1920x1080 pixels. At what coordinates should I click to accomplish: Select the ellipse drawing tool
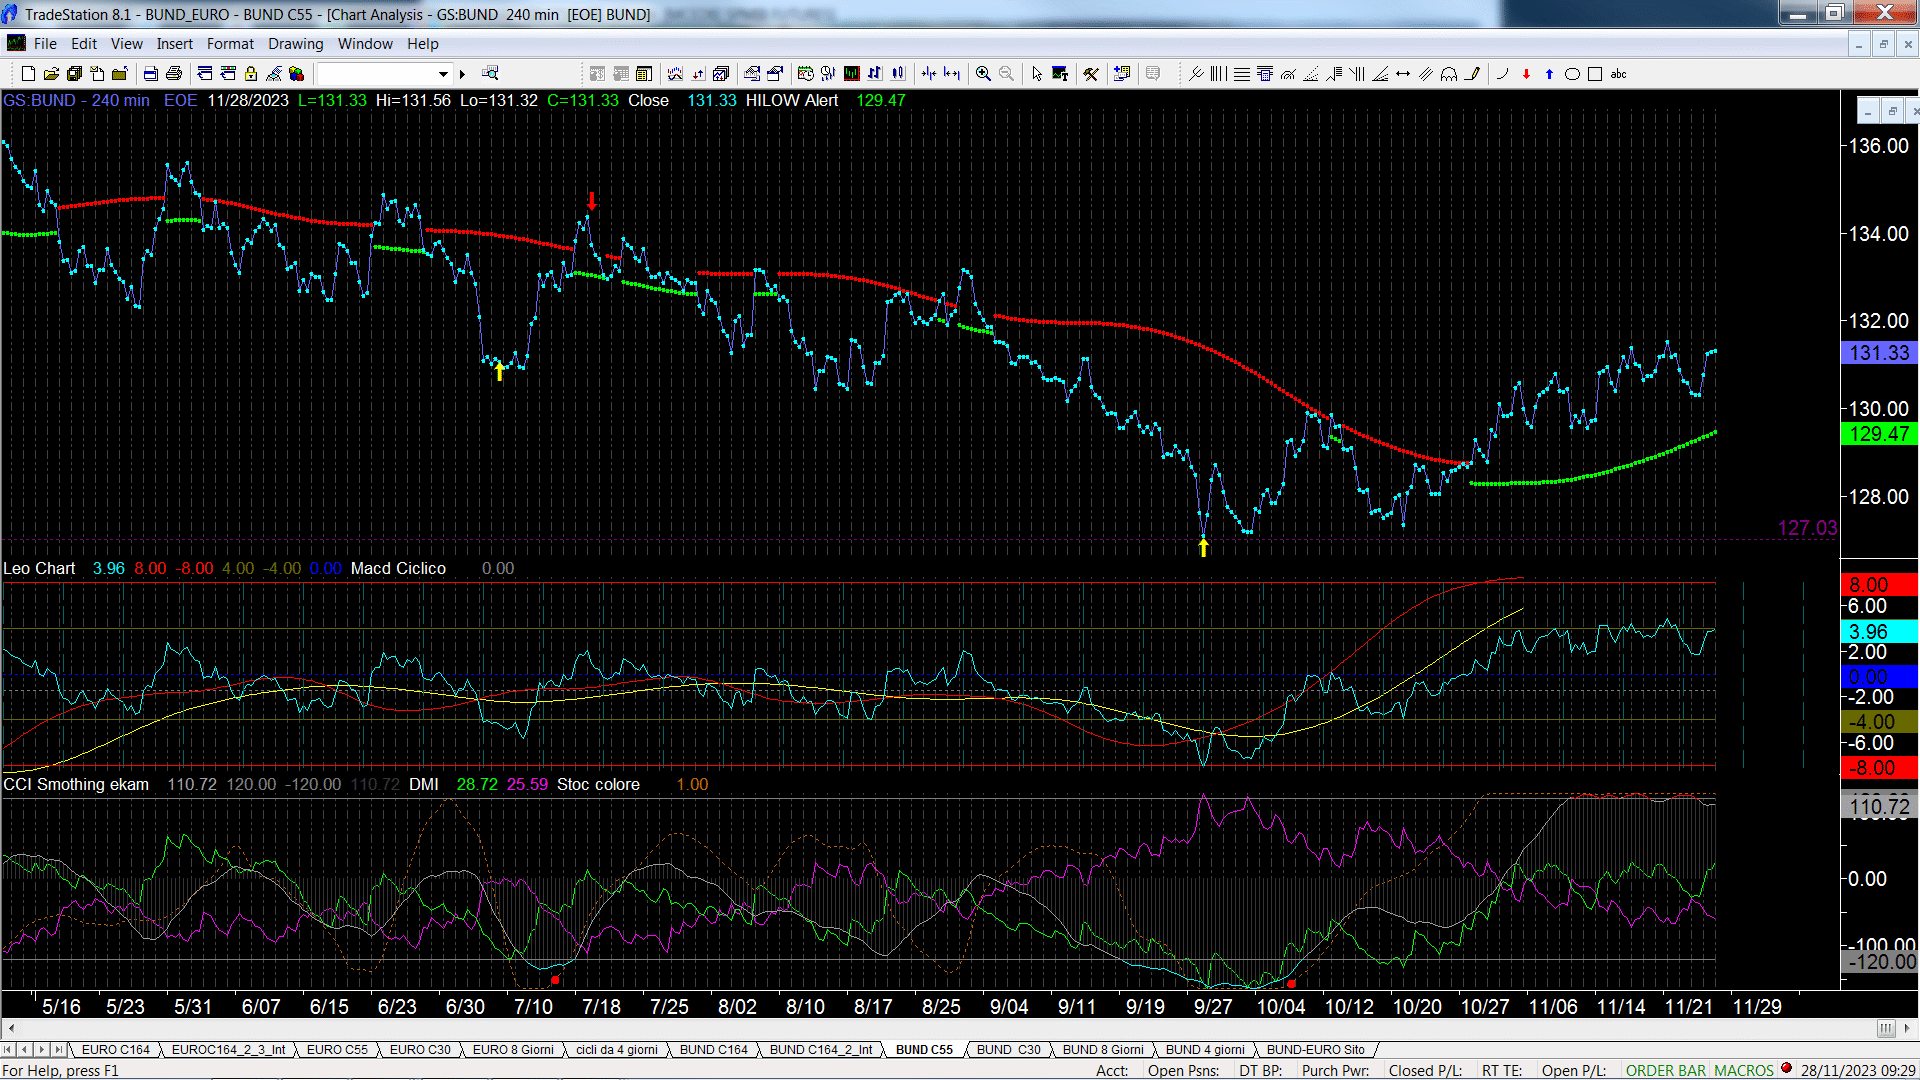[x=1572, y=74]
